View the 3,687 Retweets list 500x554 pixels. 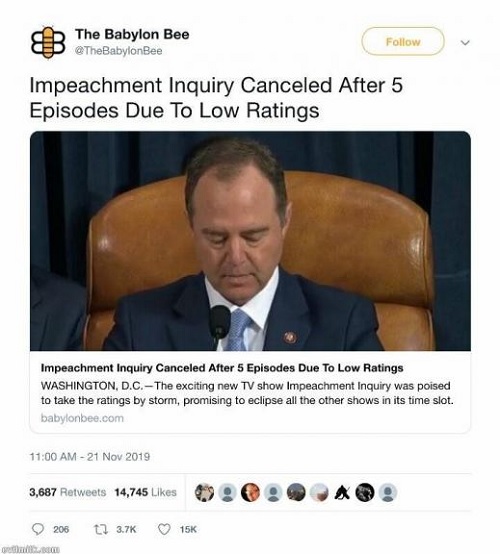tap(67, 492)
